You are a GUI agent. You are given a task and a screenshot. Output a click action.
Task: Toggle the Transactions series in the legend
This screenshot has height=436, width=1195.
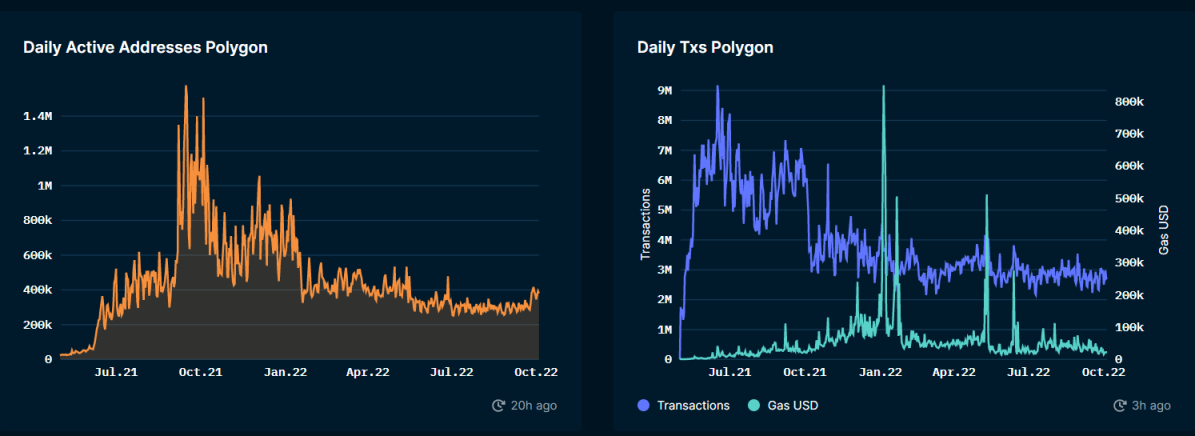tap(683, 406)
